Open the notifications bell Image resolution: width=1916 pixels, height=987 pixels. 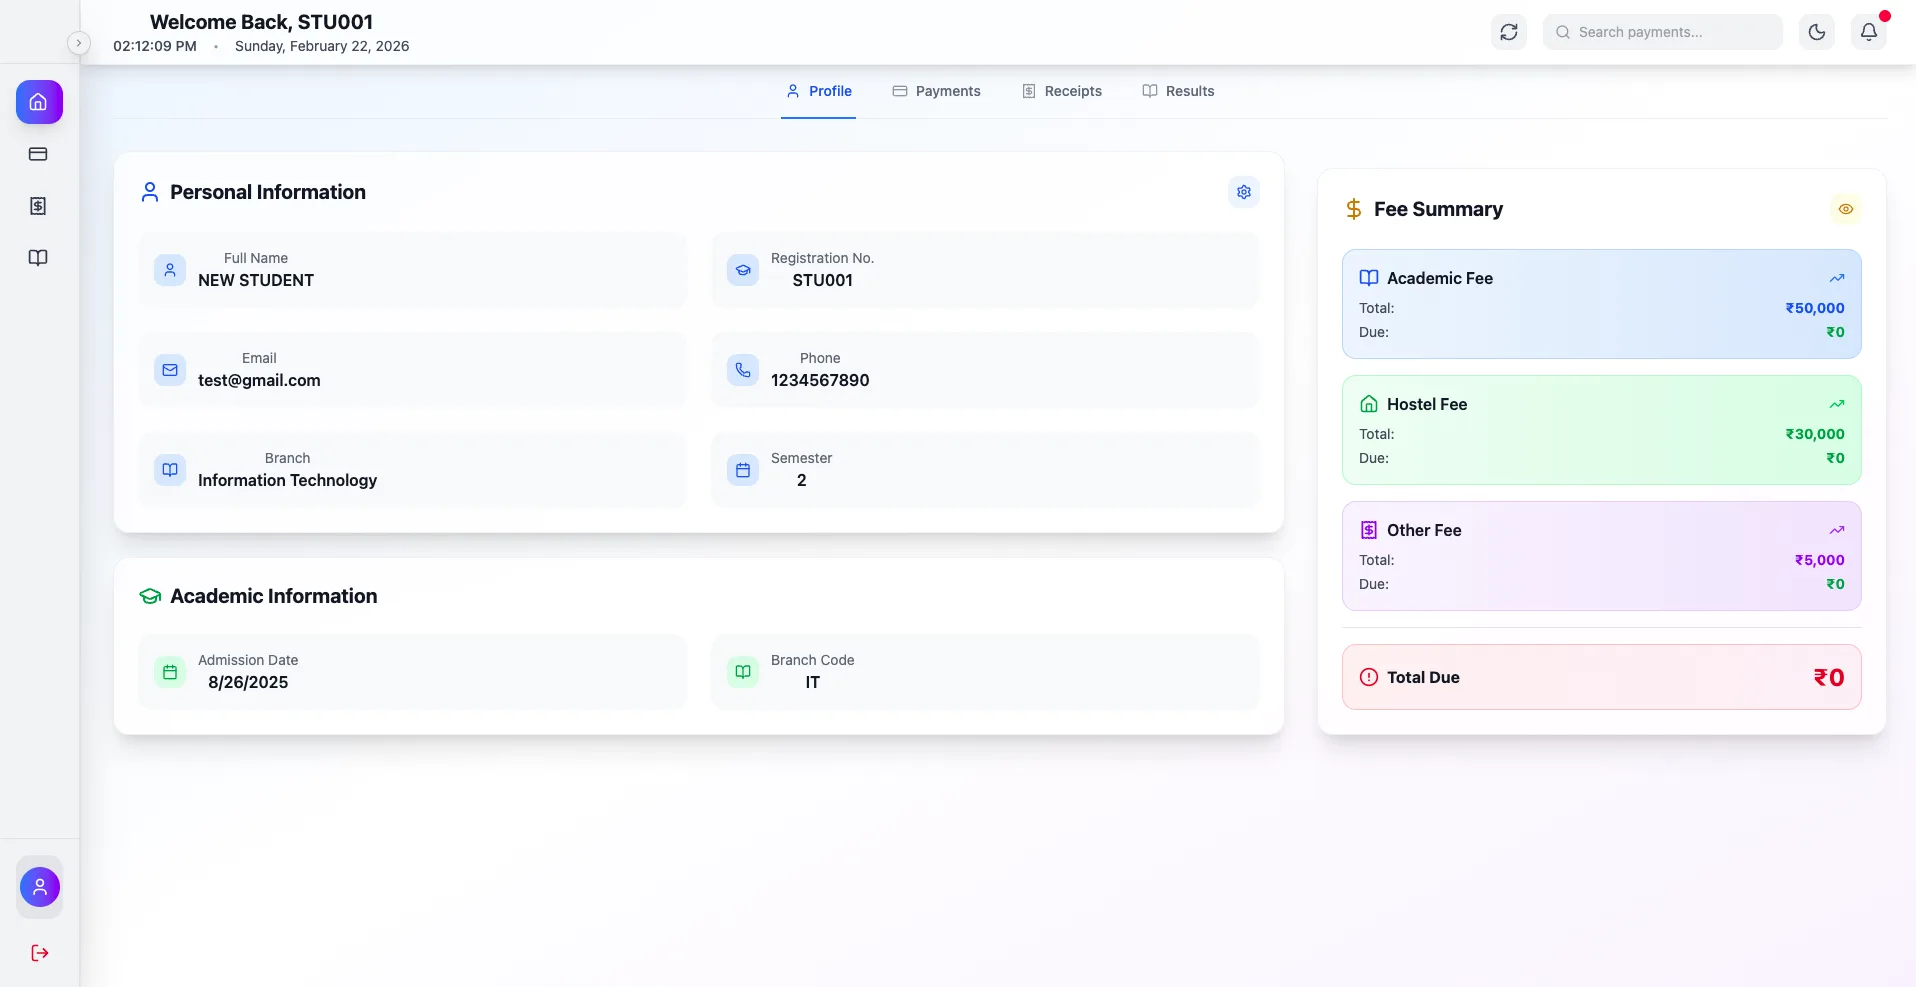coord(1868,32)
